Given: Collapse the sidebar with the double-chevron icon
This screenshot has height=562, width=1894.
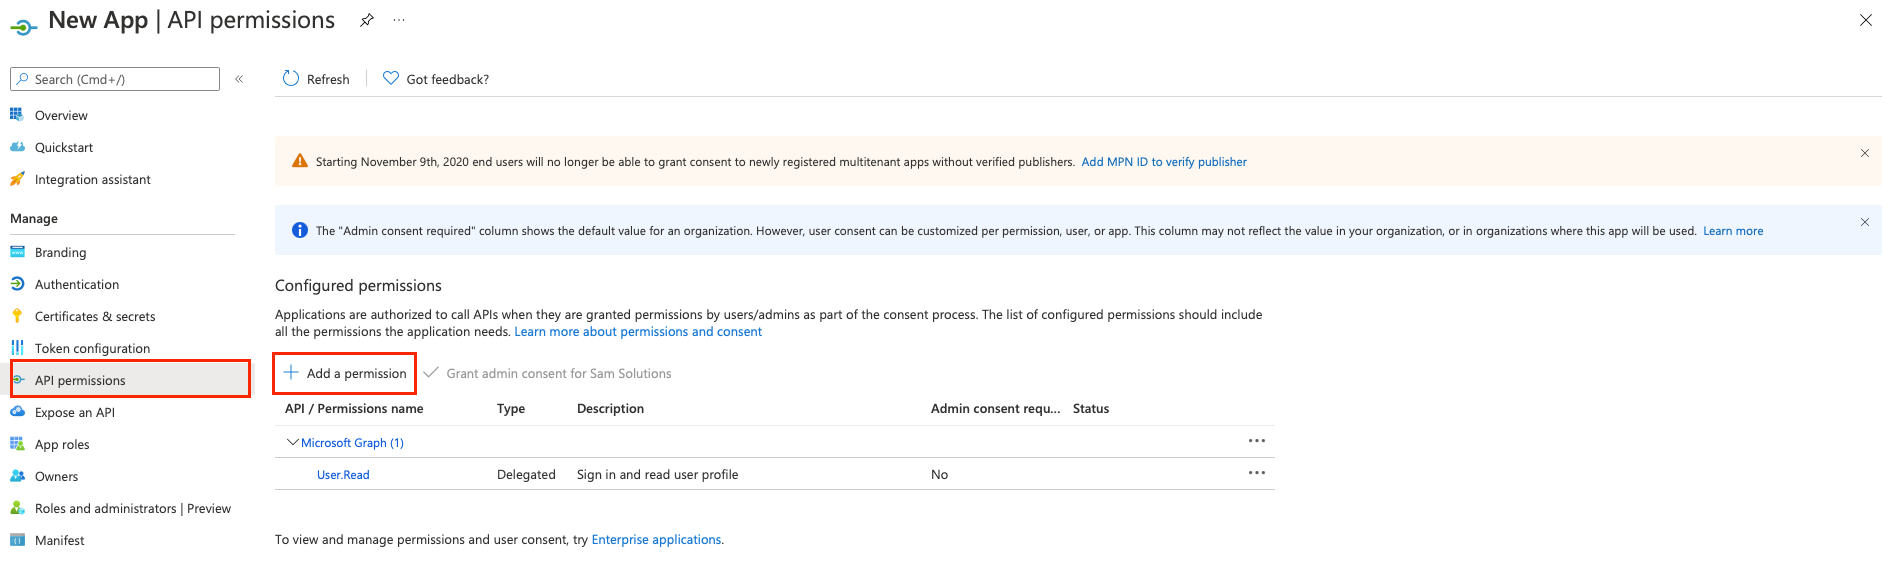Looking at the screenshot, I should point(239,79).
